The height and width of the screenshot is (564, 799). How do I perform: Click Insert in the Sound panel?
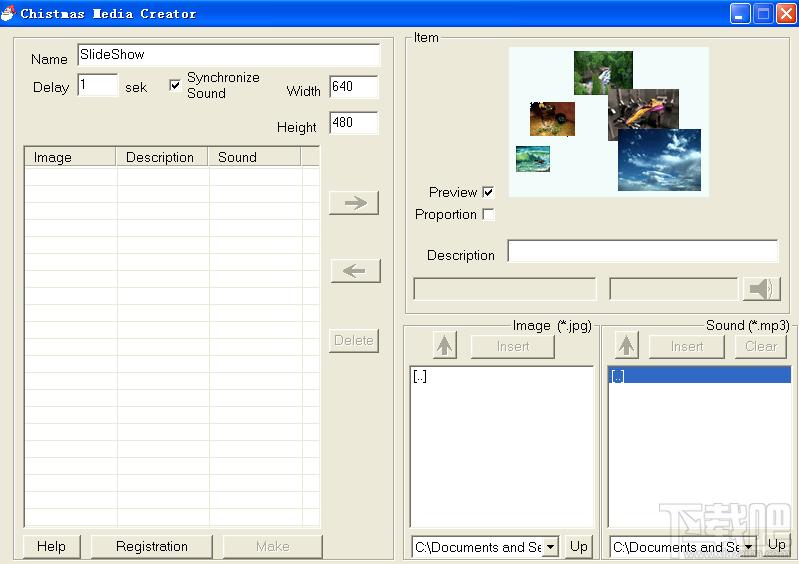[x=686, y=346]
